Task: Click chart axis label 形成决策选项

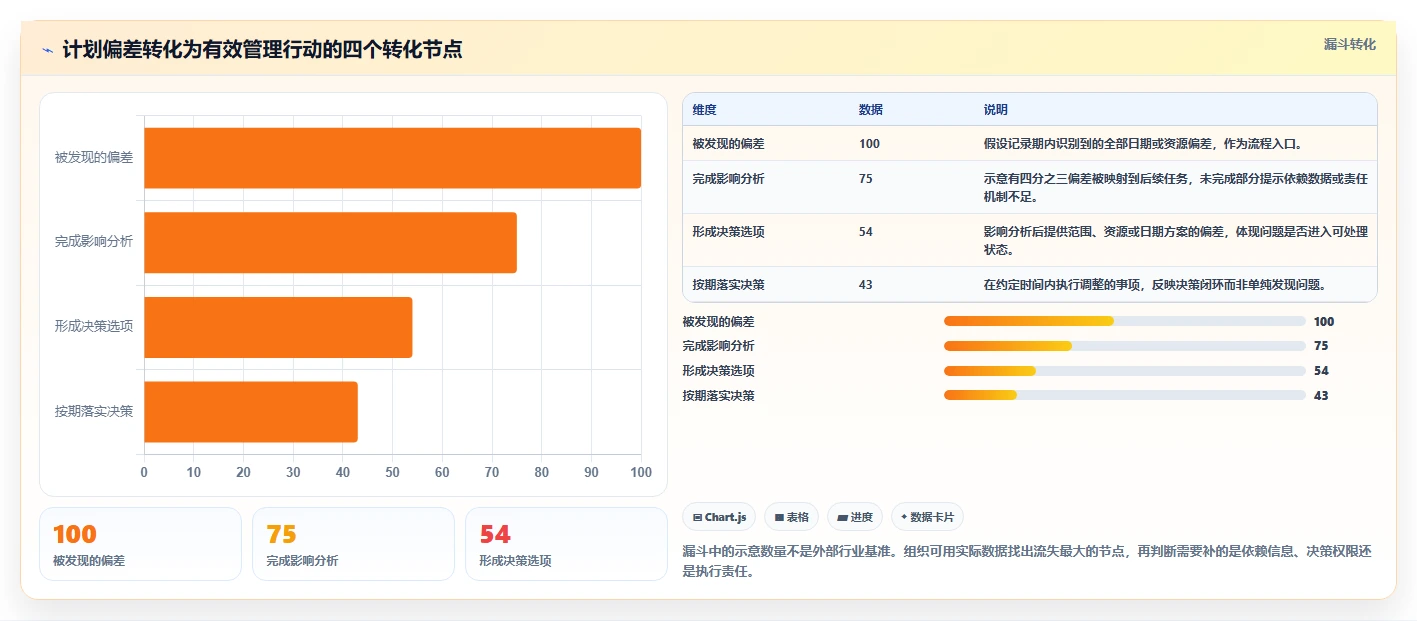Action: [94, 327]
